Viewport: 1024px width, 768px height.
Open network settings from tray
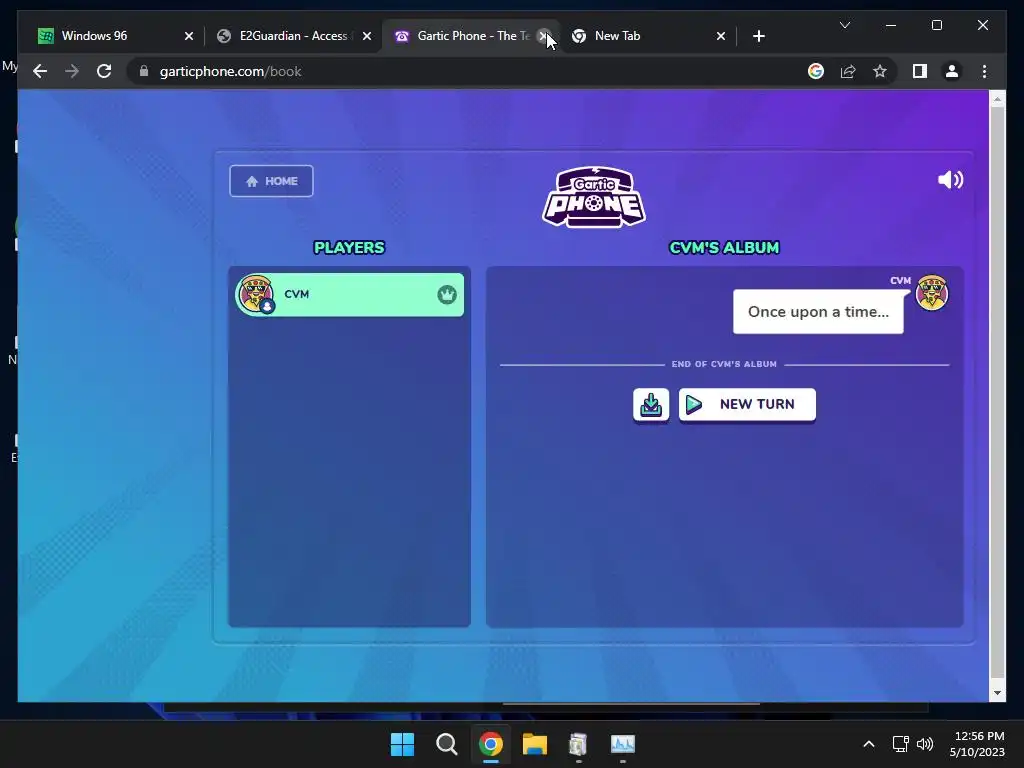(901, 744)
